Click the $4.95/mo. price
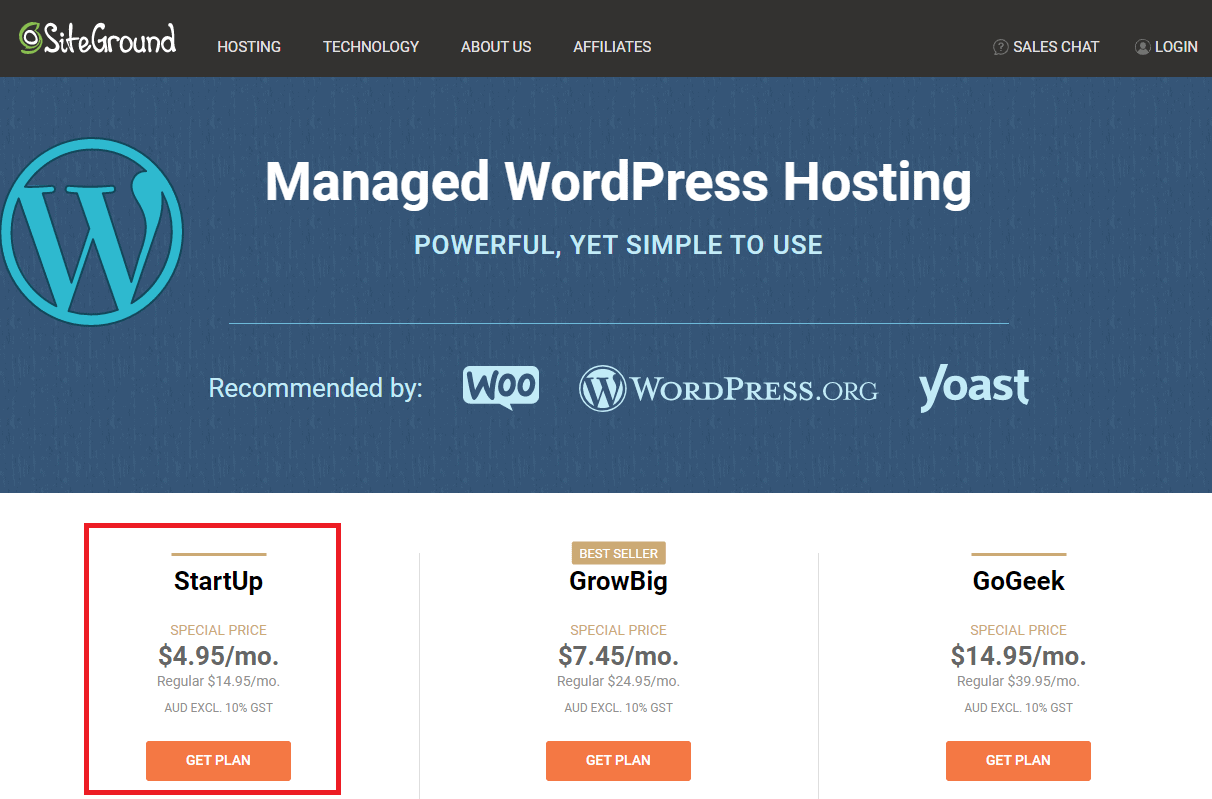The width and height of the screenshot is (1212, 799). [x=218, y=656]
